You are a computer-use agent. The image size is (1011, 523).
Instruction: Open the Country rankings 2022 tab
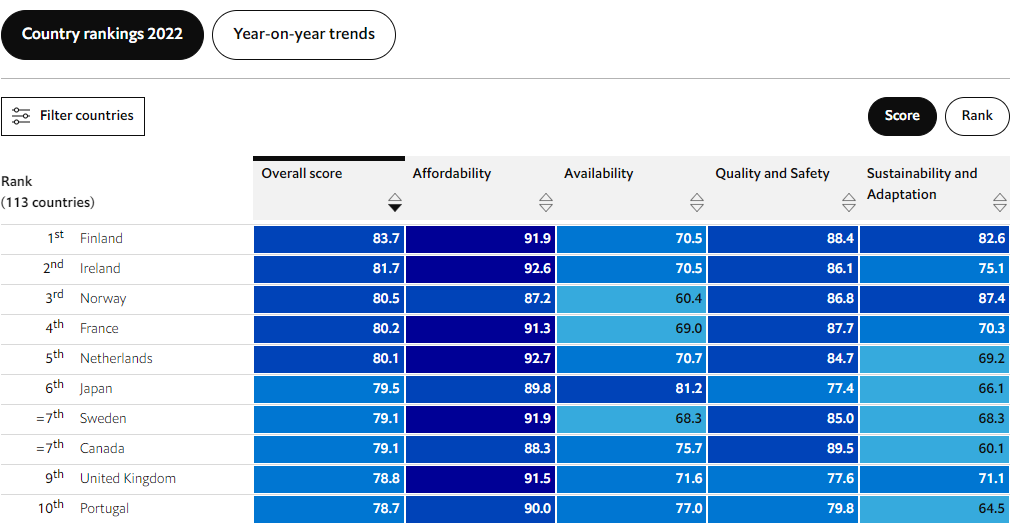102,34
